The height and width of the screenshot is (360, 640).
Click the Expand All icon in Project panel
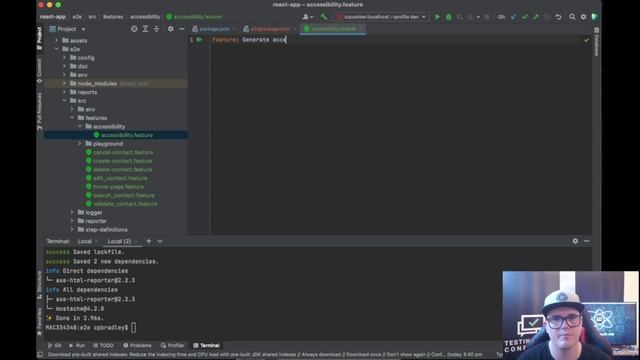[145, 29]
